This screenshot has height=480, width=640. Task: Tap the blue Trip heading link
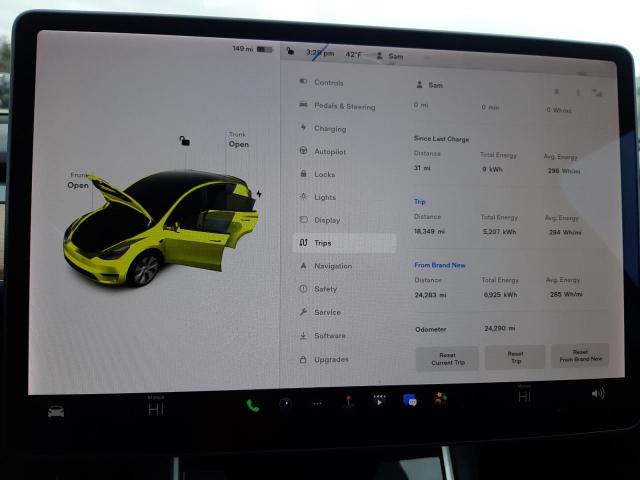(x=420, y=201)
